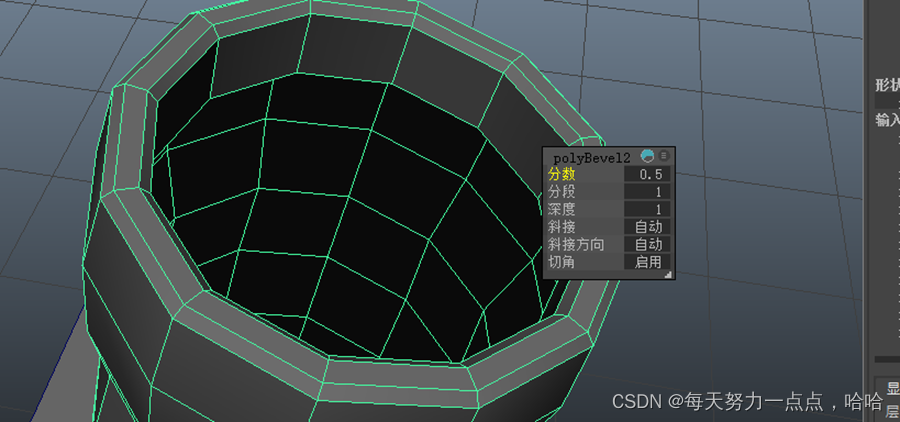
Task: Select the 深度 attribute label
Action: click(x=563, y=209)
